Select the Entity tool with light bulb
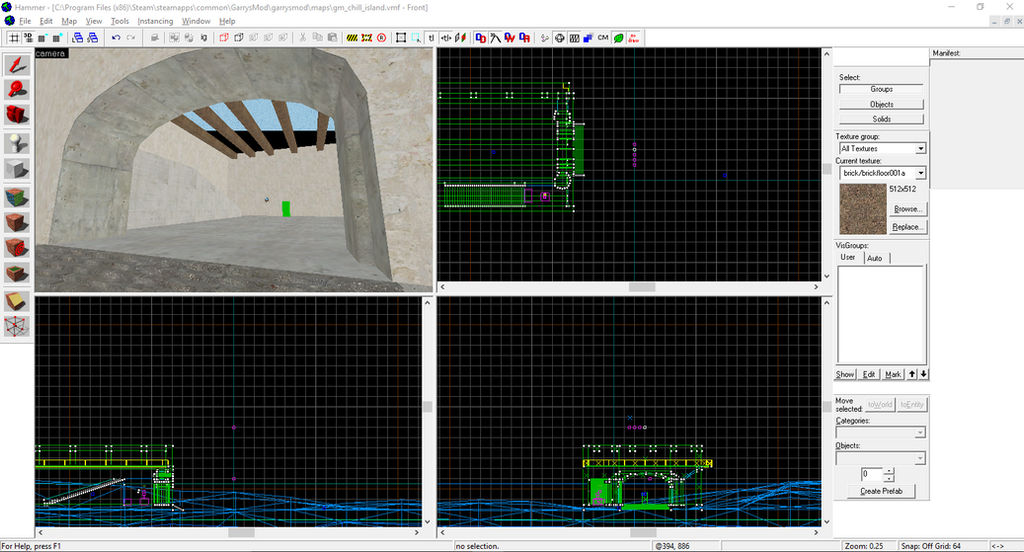This screenshot has height=552, width=1024. (16, 142)
